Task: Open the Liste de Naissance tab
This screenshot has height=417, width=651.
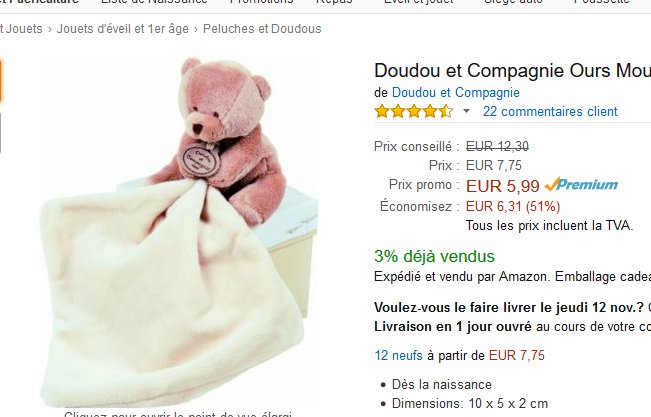Action: pos(154,2)
